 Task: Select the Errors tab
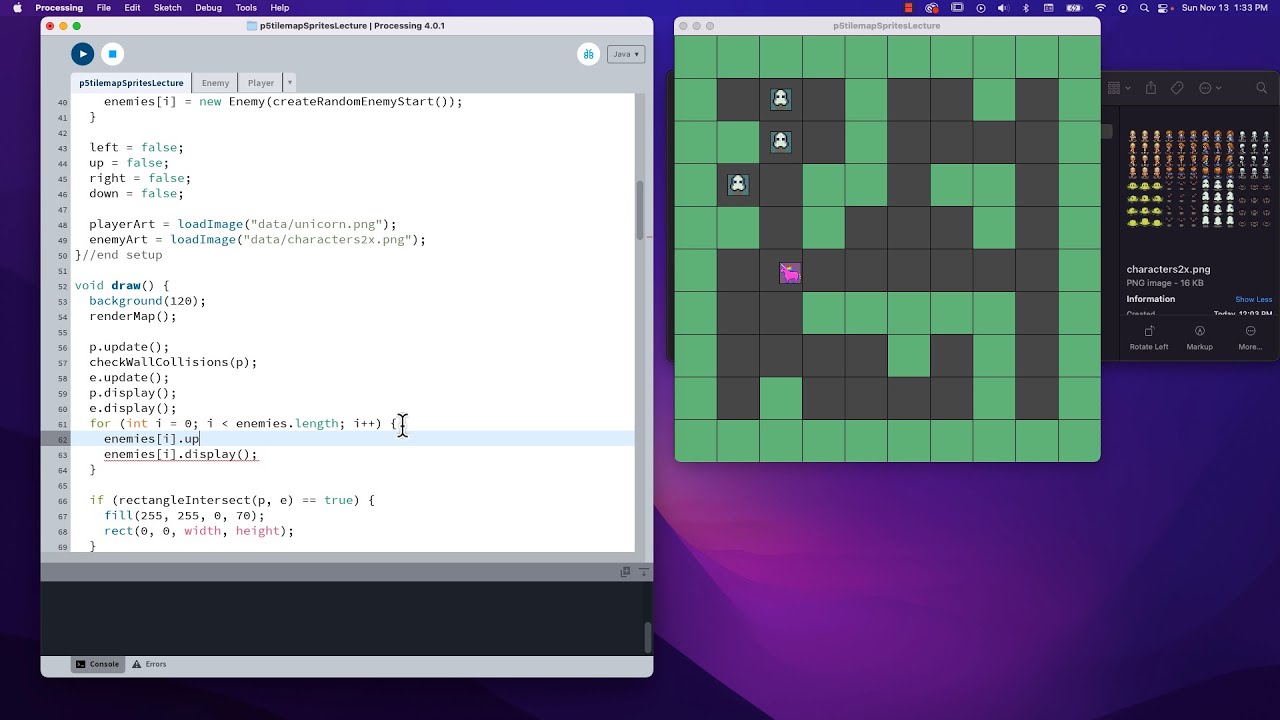pyautogui.click(x=149, y=664)
